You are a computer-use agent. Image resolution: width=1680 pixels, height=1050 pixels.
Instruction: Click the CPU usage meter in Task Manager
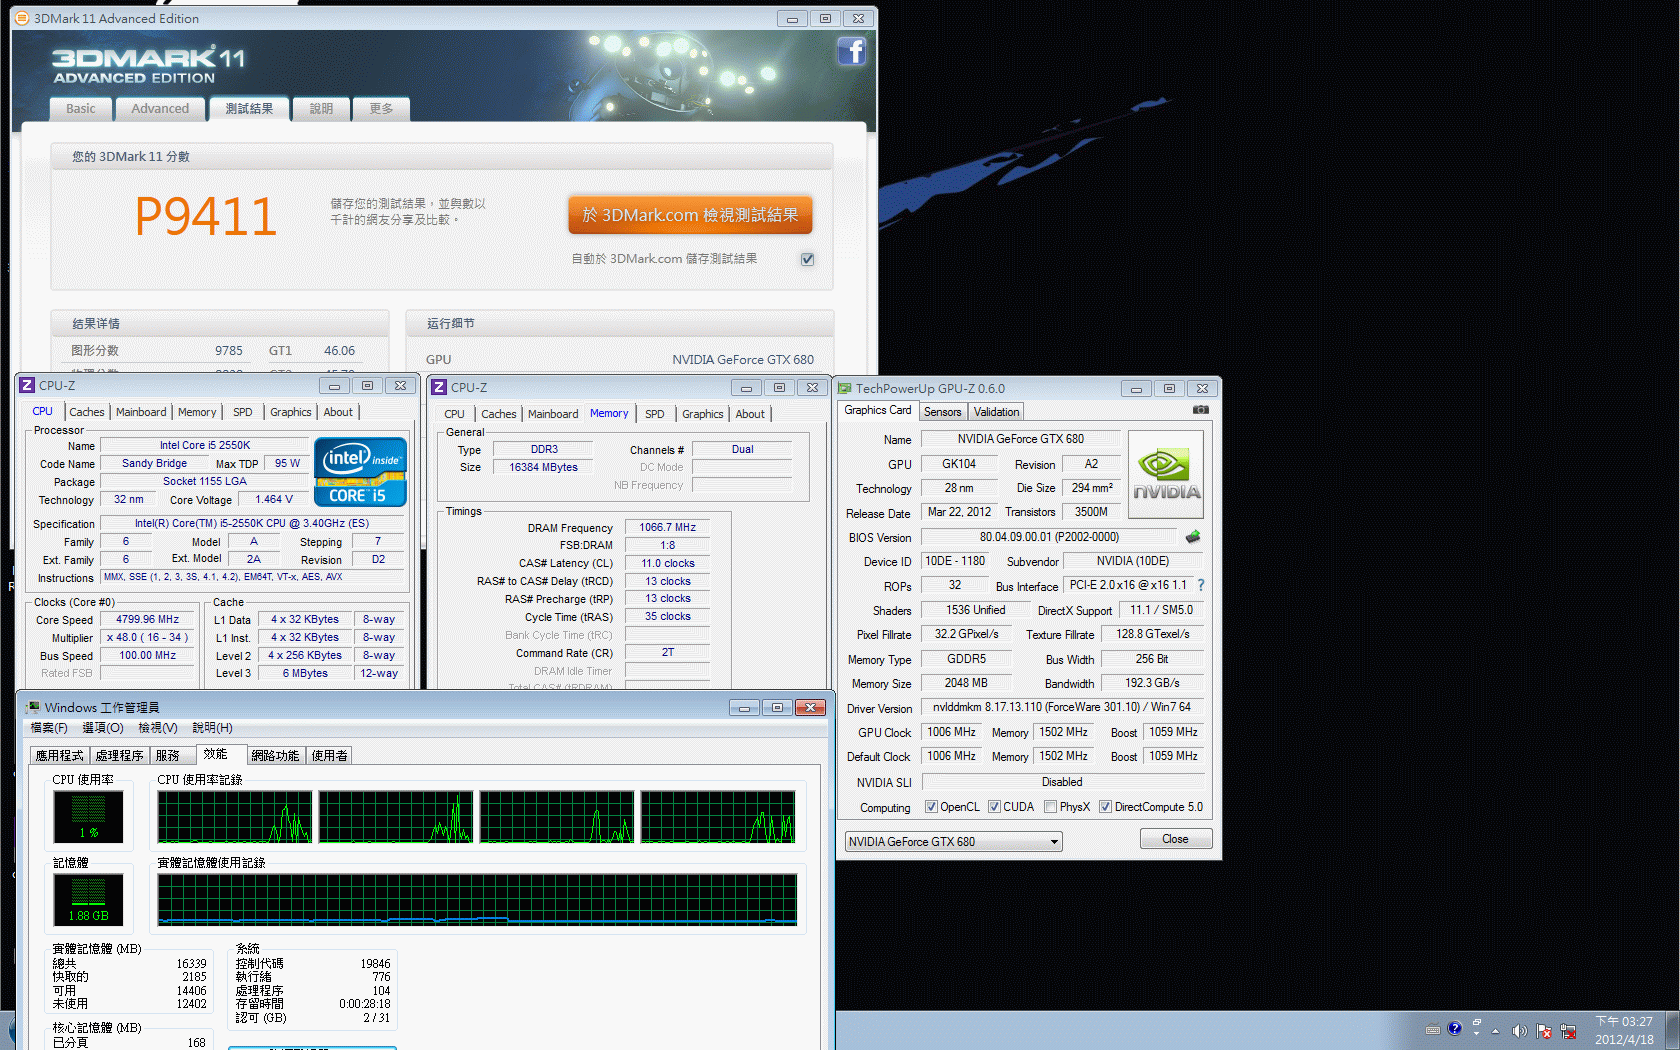tap(88, 816)
